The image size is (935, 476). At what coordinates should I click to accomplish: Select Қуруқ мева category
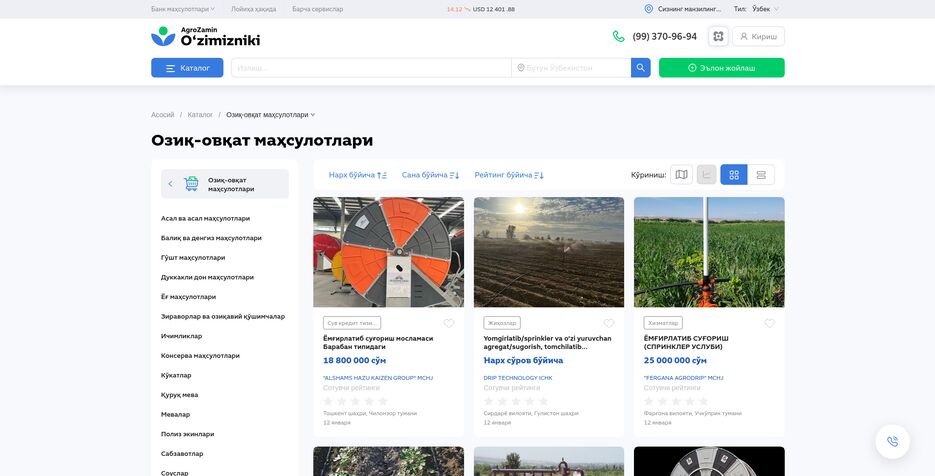click(x=179, y=395)
